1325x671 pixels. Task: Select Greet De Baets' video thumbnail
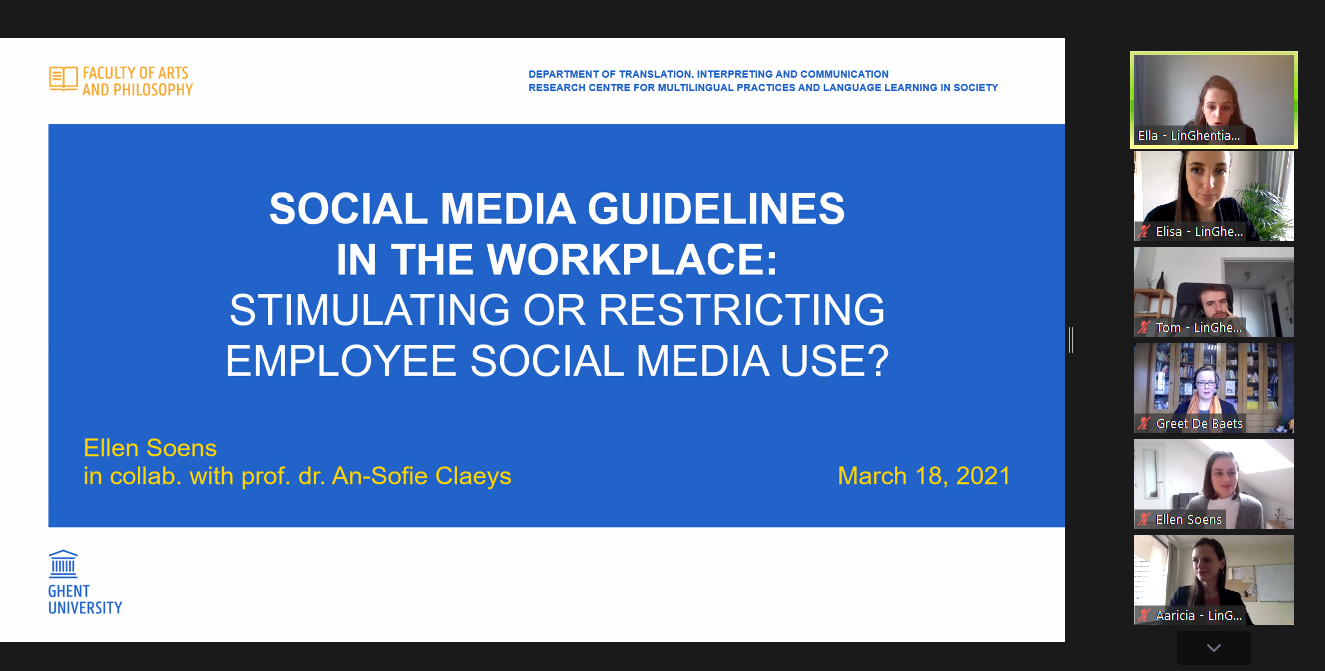coord(1213,388)
